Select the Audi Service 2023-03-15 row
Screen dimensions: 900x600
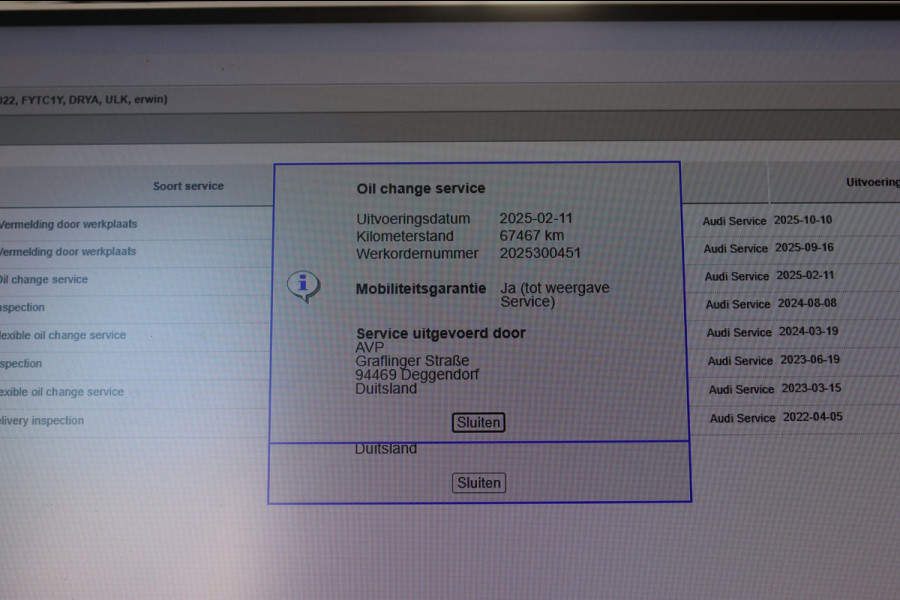775,388
